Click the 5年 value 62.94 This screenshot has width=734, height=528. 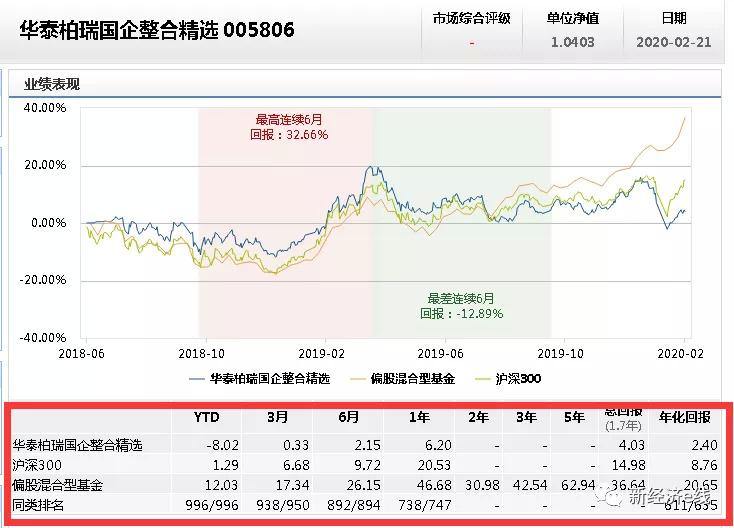click(578, 485)
